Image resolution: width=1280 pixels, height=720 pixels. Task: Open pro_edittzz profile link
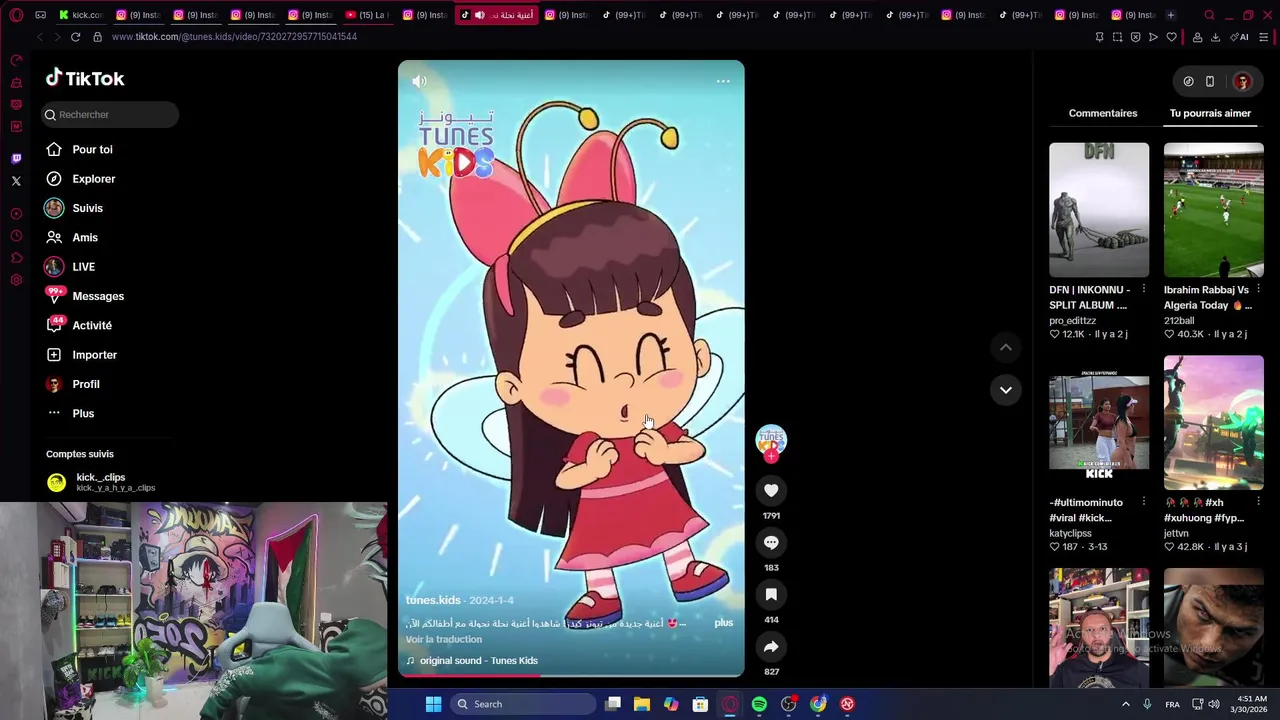1073,321
